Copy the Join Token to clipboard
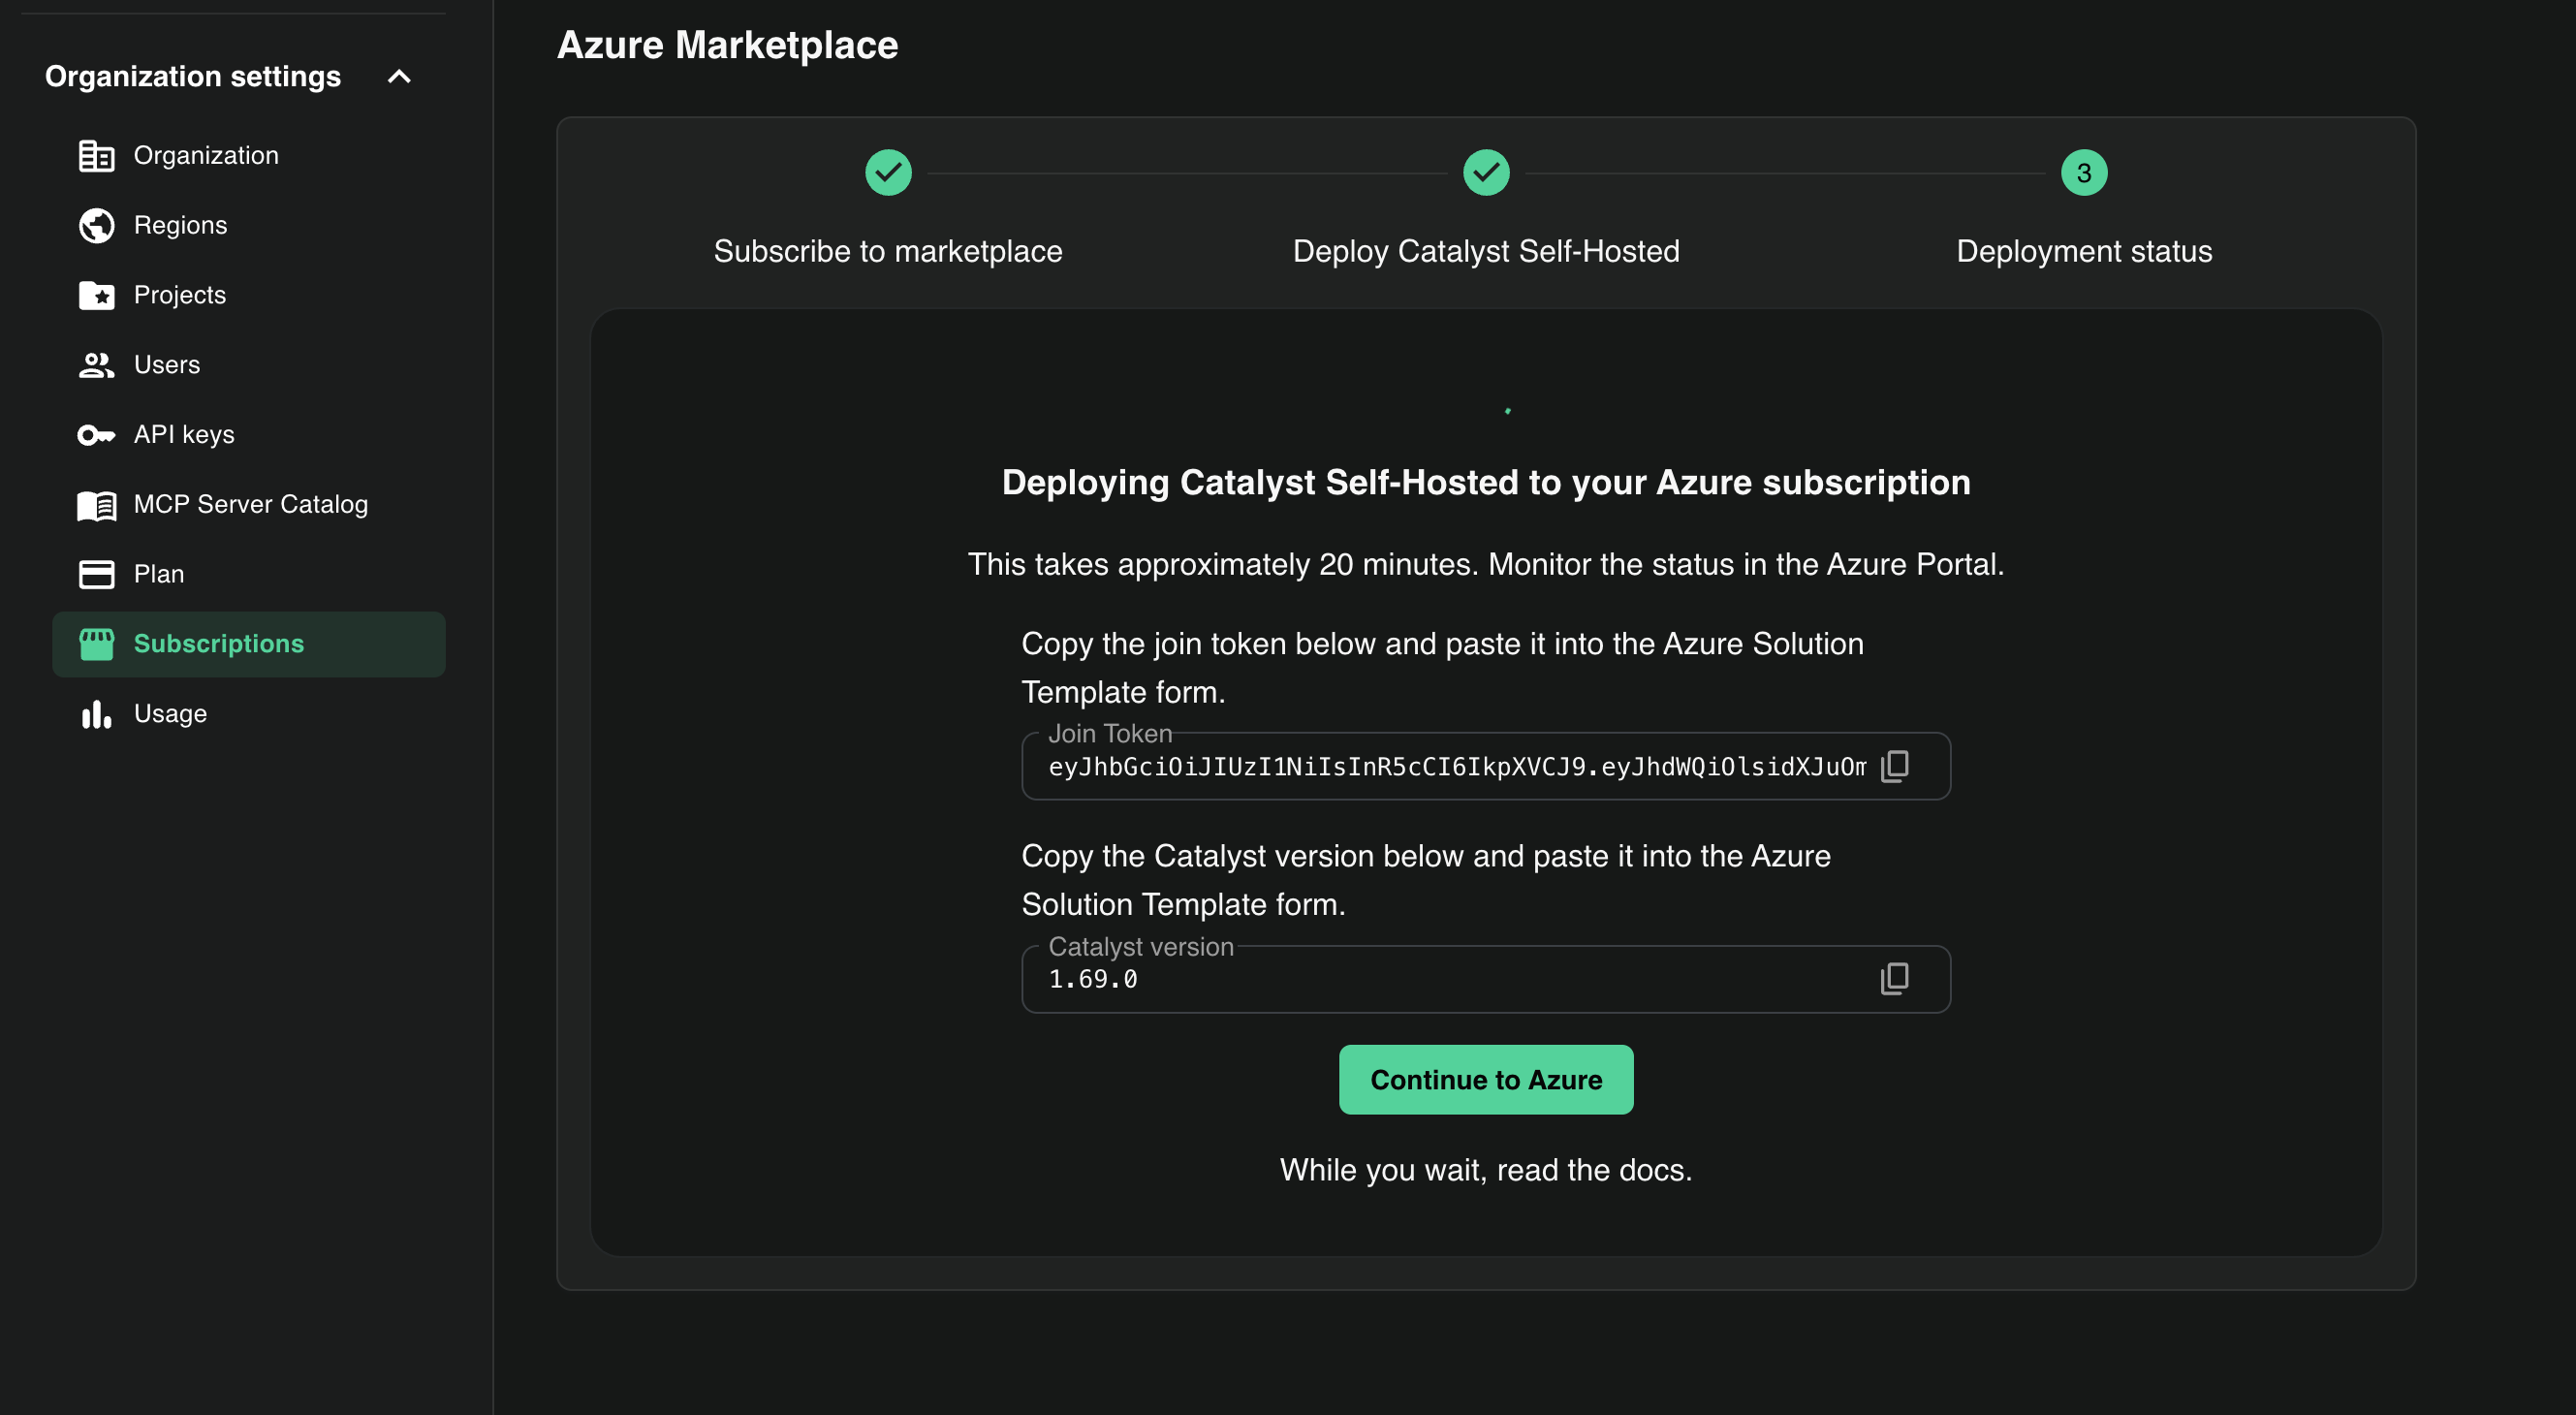Viewport: 2576px width, 1415px height. coord(1895,766)
